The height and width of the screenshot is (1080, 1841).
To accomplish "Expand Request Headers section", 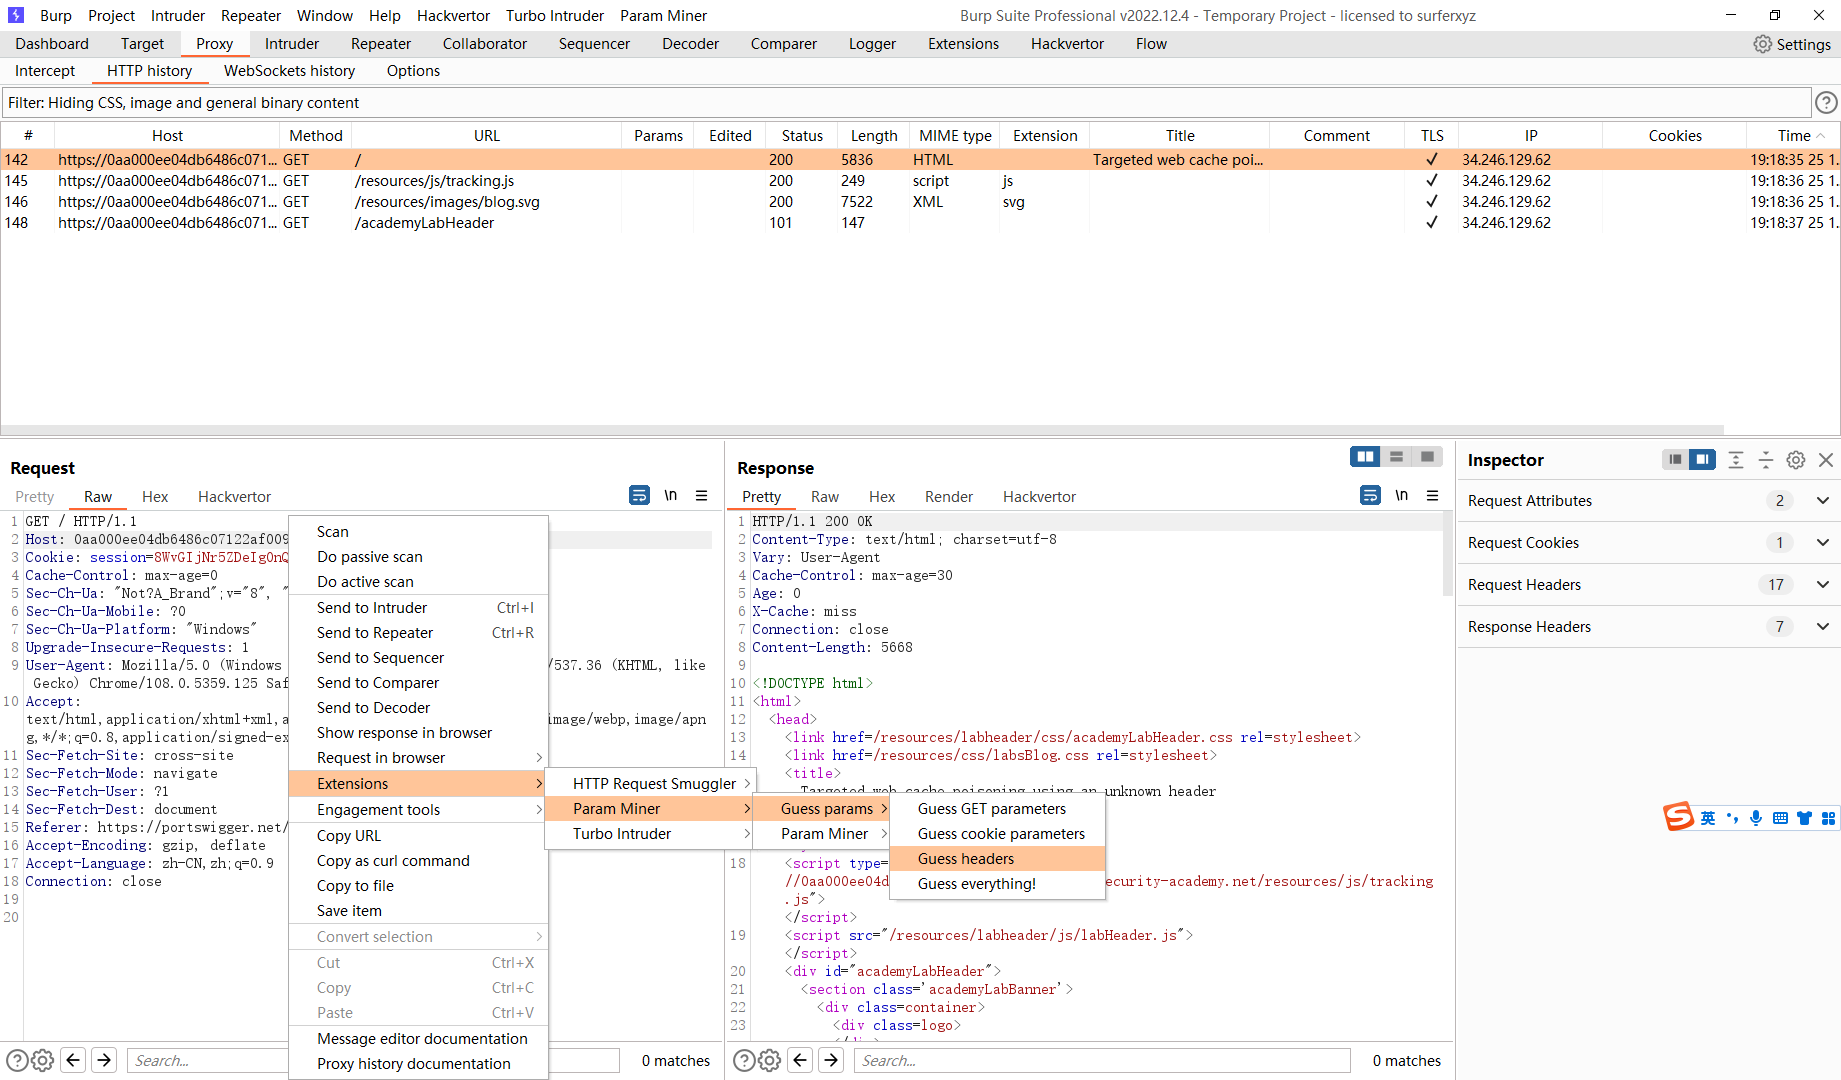I will [1822, 585].
